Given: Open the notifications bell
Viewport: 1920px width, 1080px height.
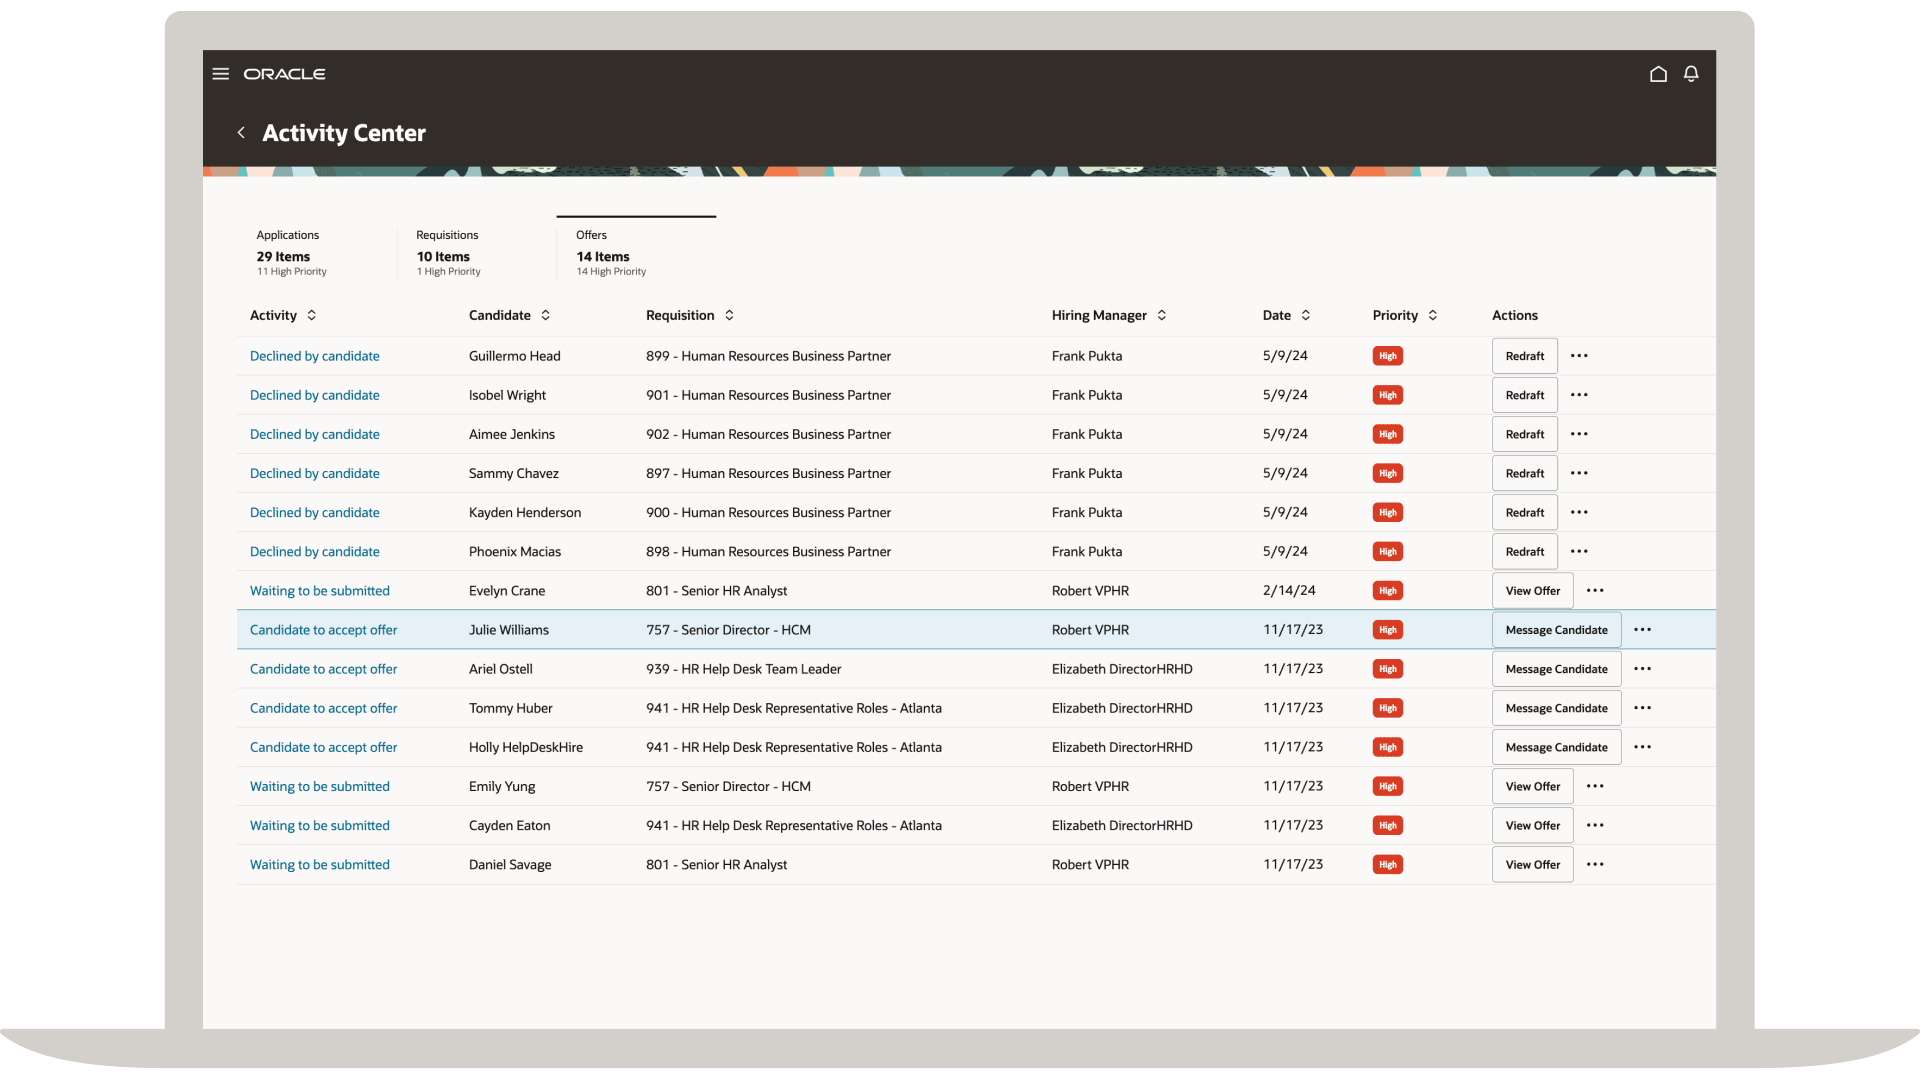Looking at the screenshot, I should coord(1691,74).
